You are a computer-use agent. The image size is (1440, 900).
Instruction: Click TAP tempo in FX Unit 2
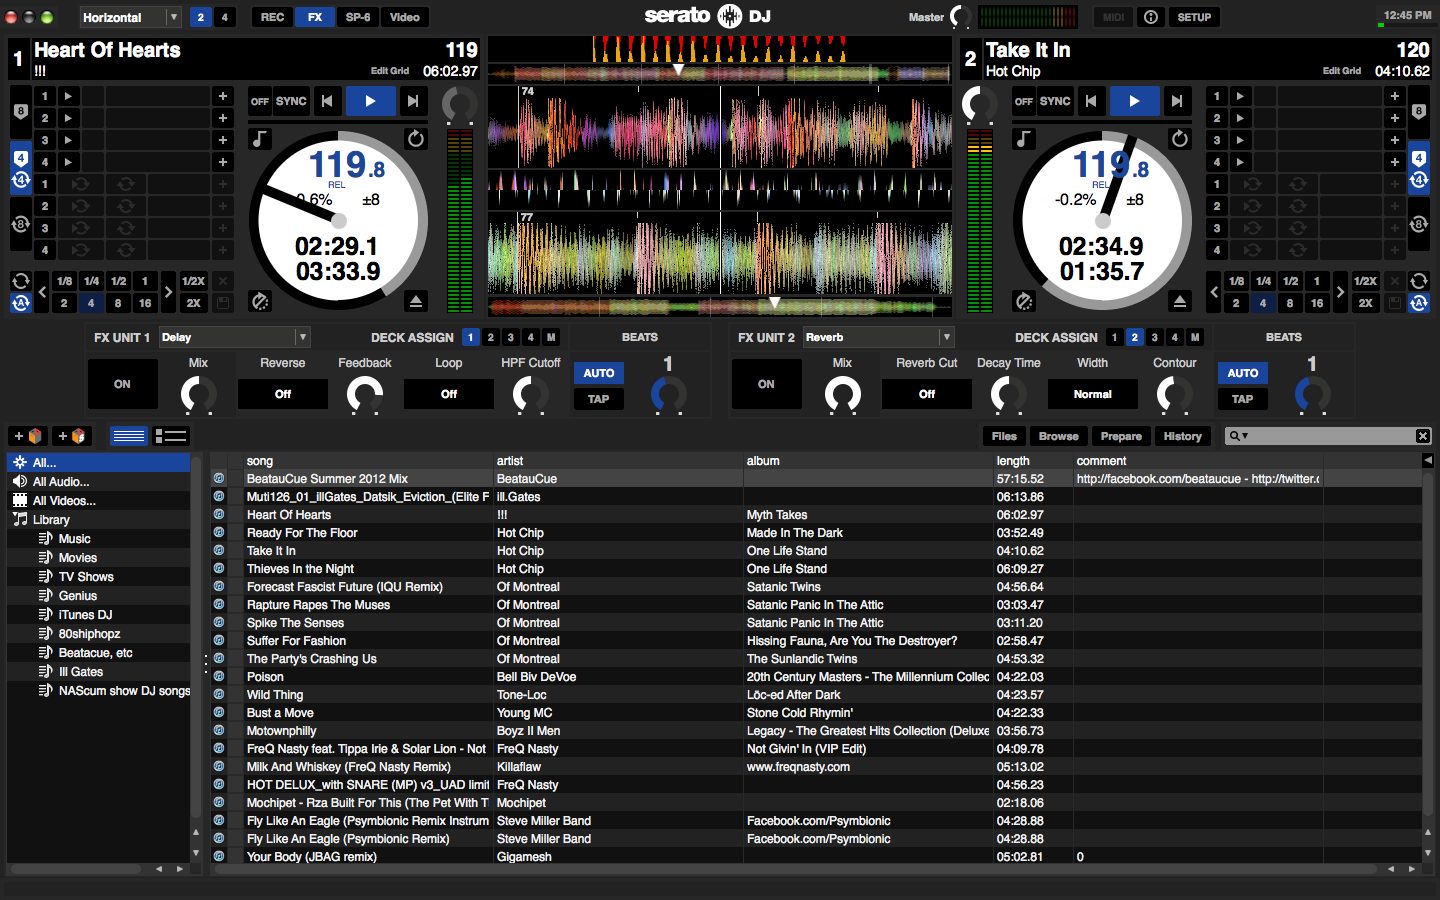[x=1243, y=398]
